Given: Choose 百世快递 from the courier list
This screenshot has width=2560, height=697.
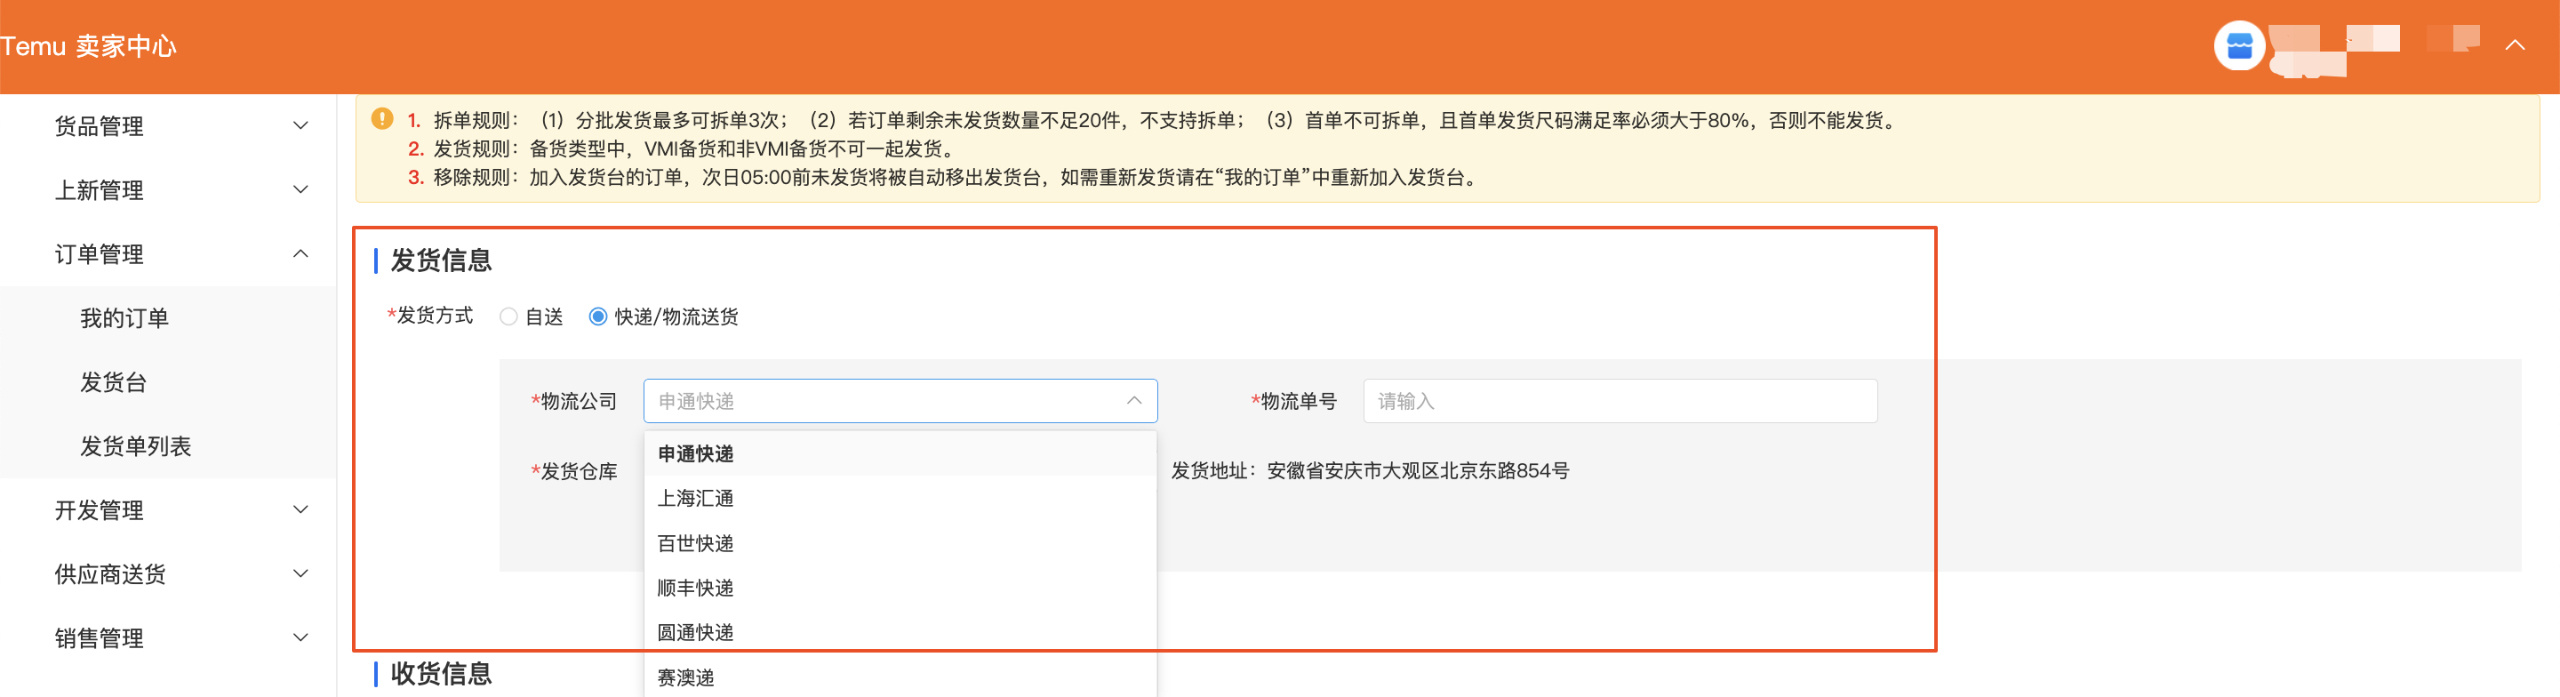Looking at the screenshot, I should pos(901,543).
